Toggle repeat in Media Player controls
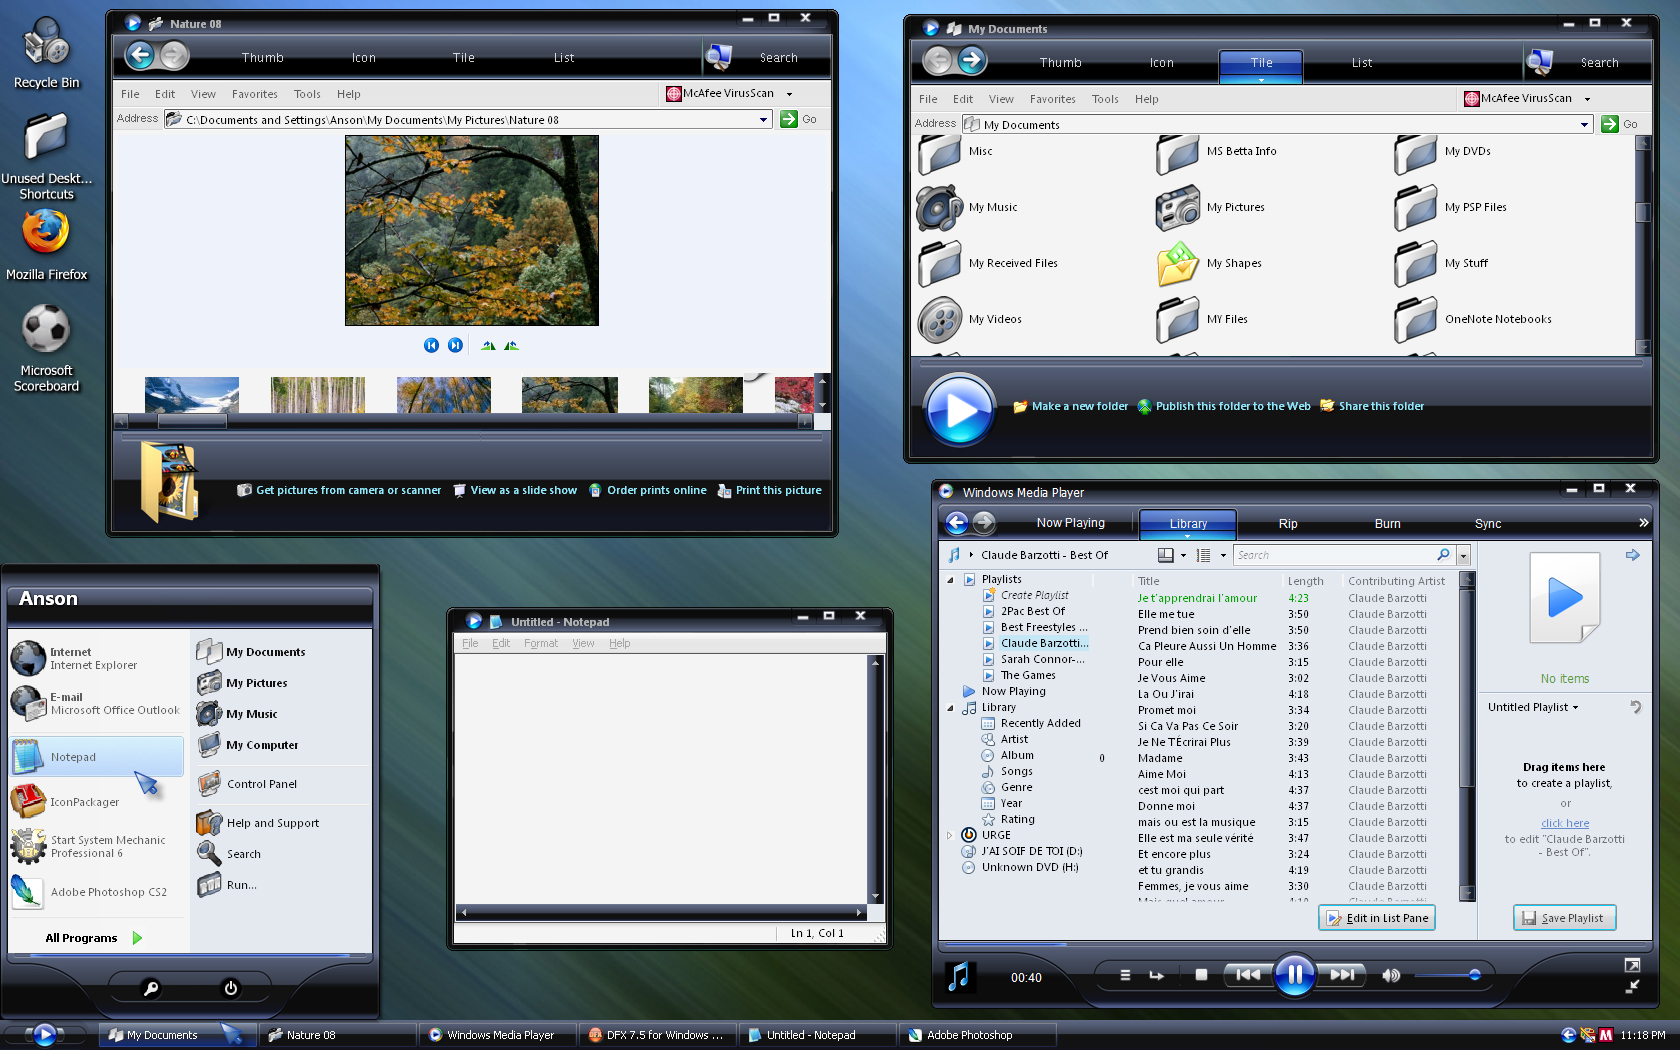This screenshot has width=1680, height=1050. (1157, 975)
